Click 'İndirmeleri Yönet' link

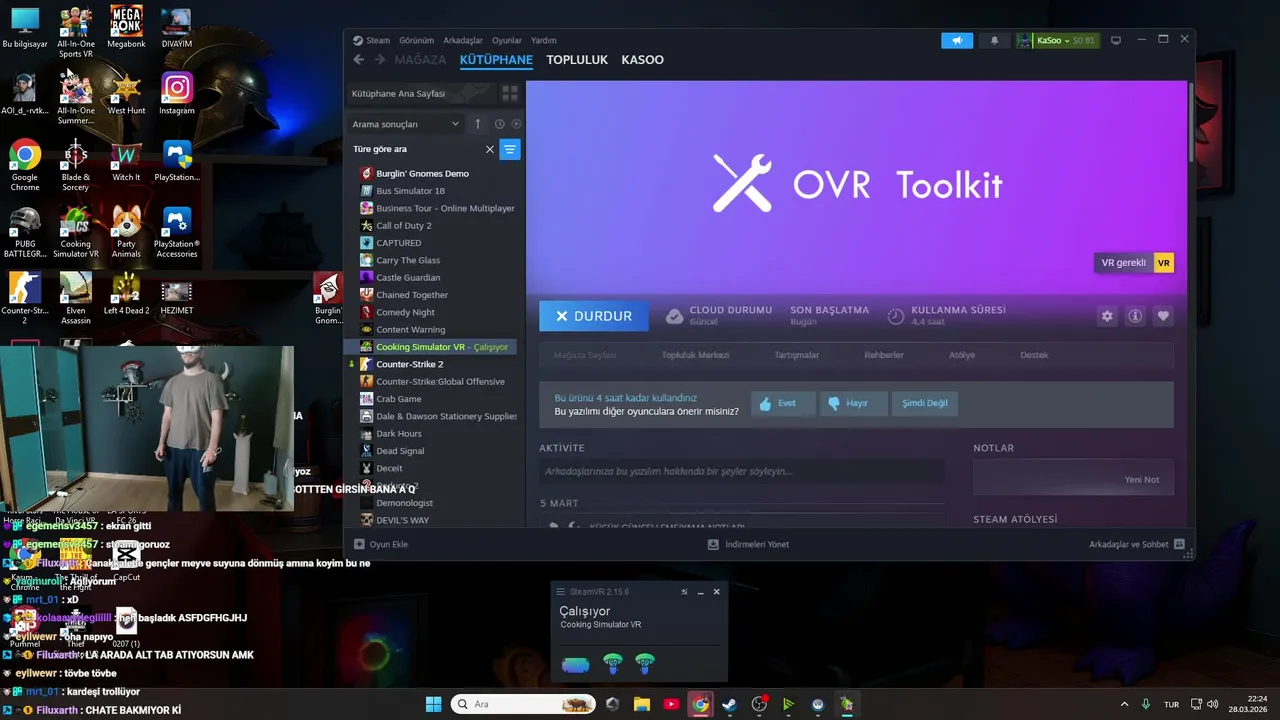click(x=748, y=544)
